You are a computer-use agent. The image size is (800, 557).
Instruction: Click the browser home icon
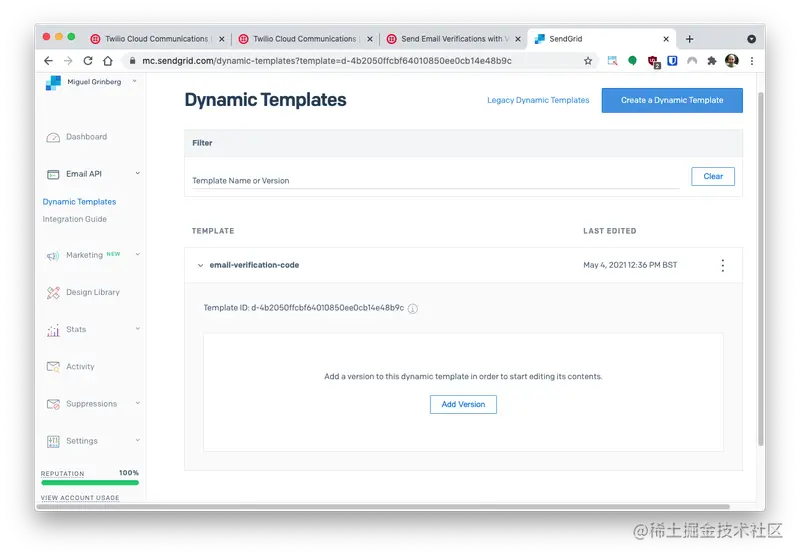(108, 61)
